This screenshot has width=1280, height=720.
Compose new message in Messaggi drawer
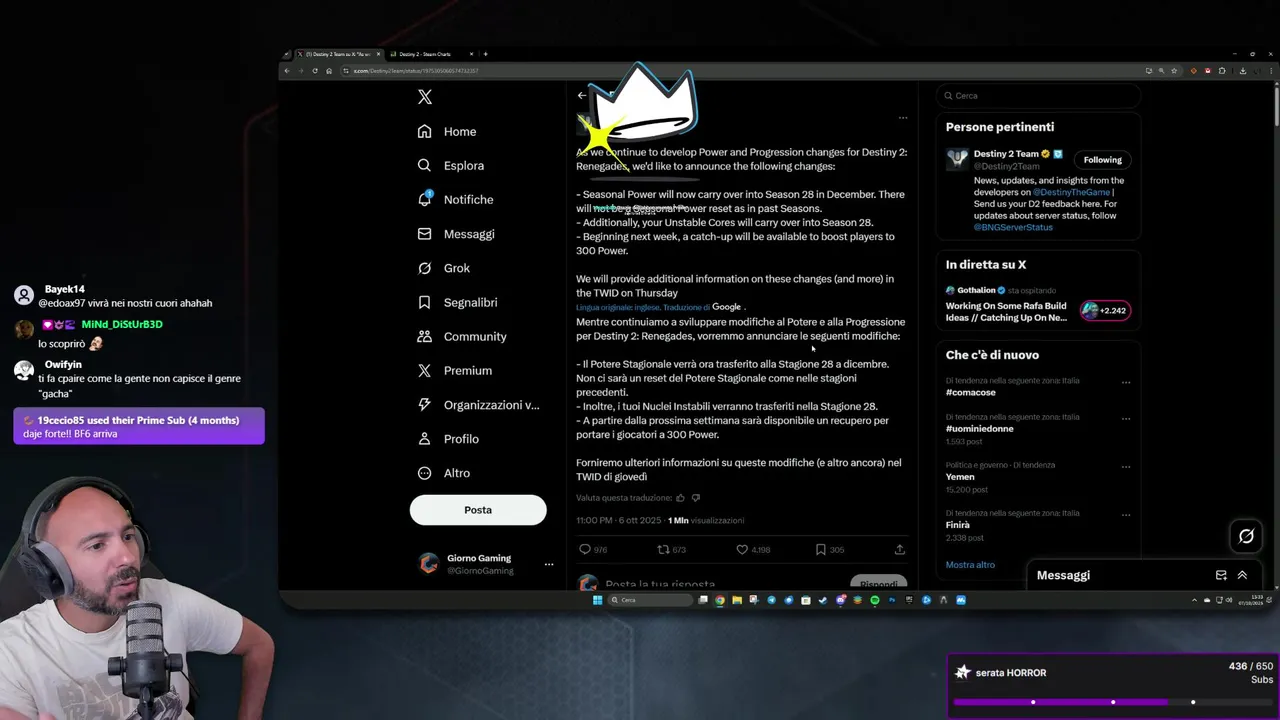pyautogui.click(x=1221, y=575)
